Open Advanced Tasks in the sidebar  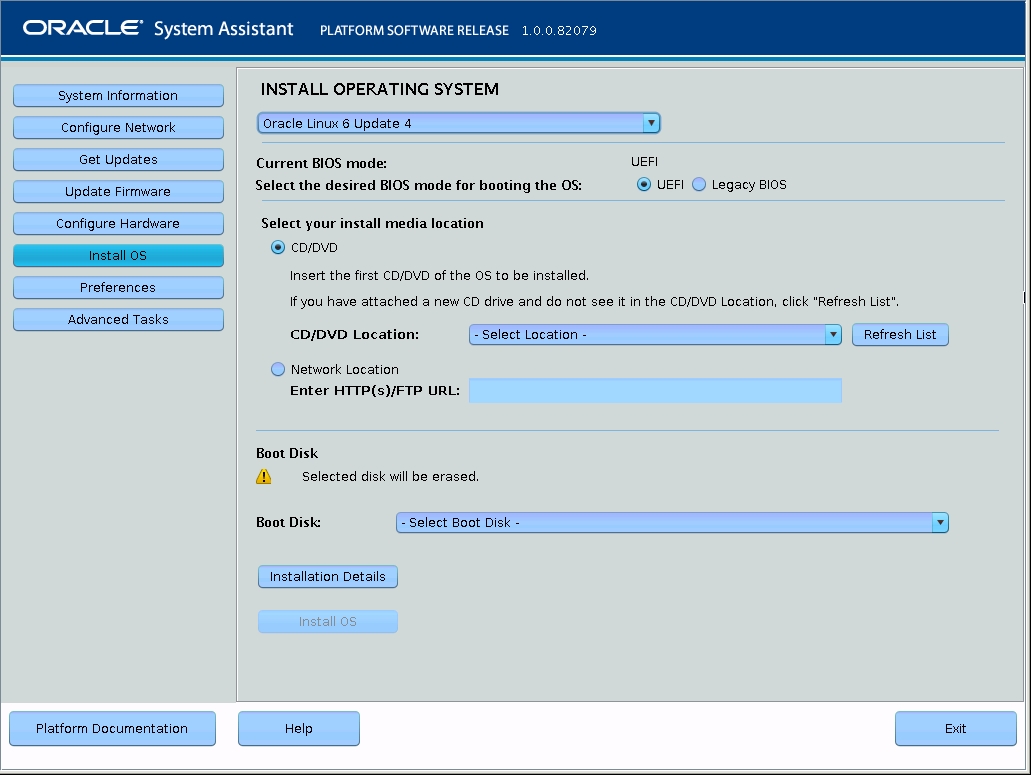pyautogui.click(x=118, y=320)
